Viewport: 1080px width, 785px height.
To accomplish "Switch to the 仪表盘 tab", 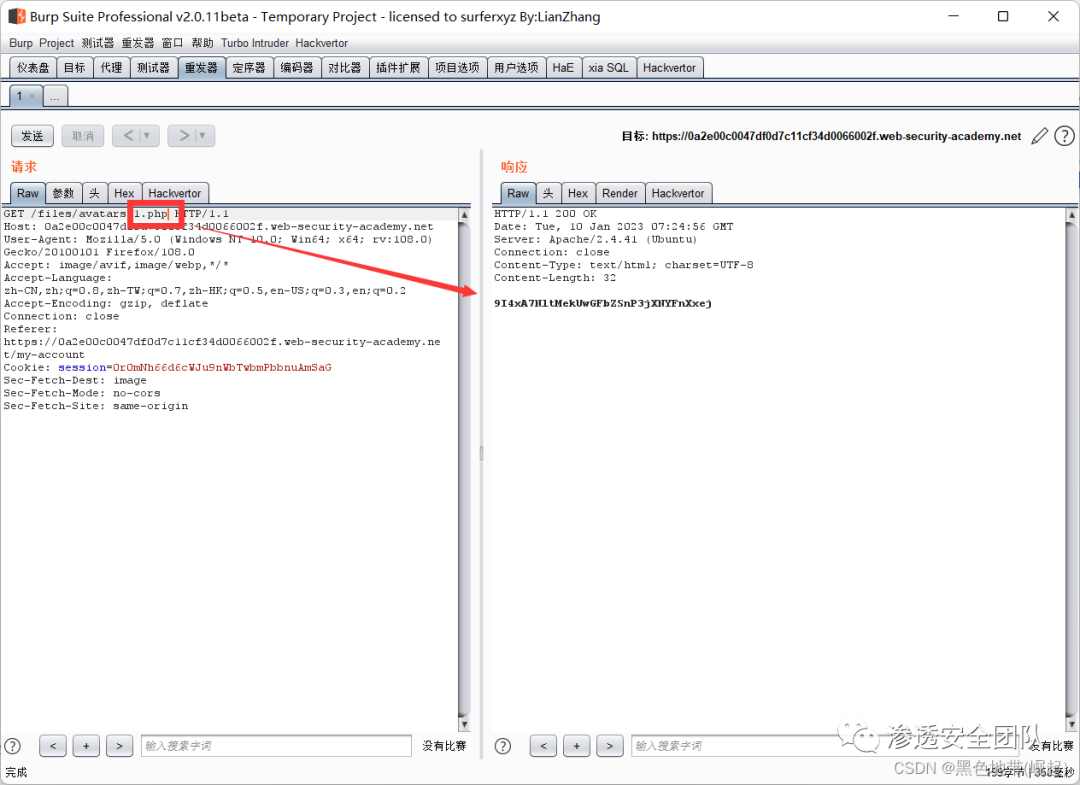I will pos(33,67).
